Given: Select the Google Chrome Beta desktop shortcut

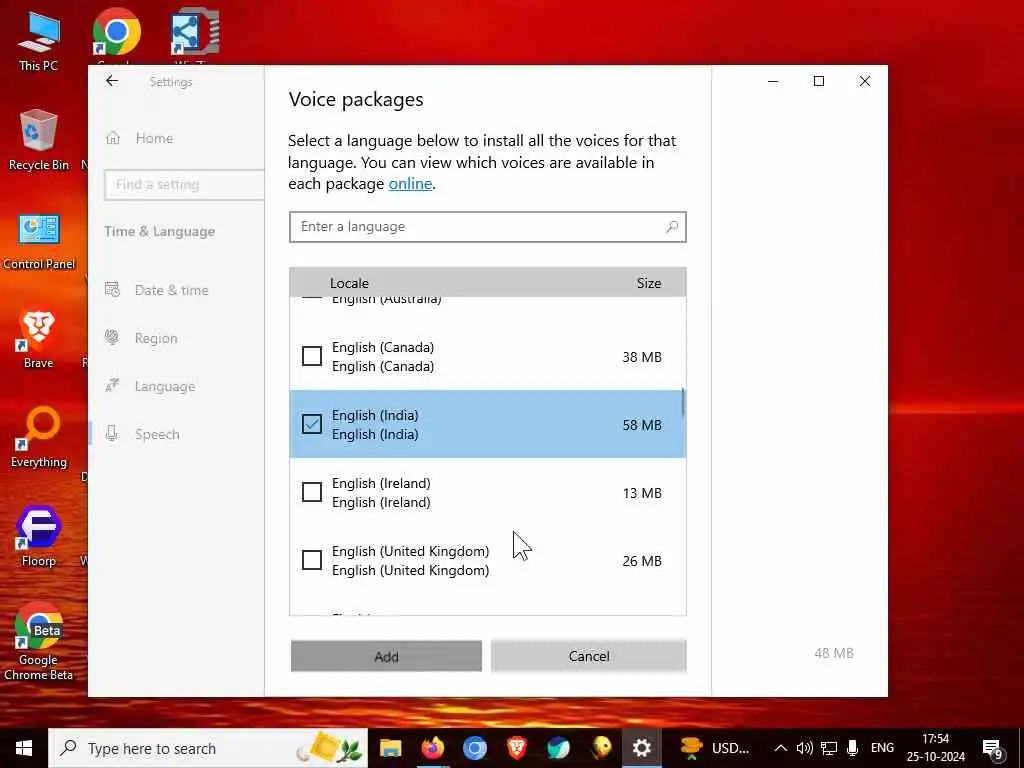Looking at the screenshot, I should coord(39,643).
